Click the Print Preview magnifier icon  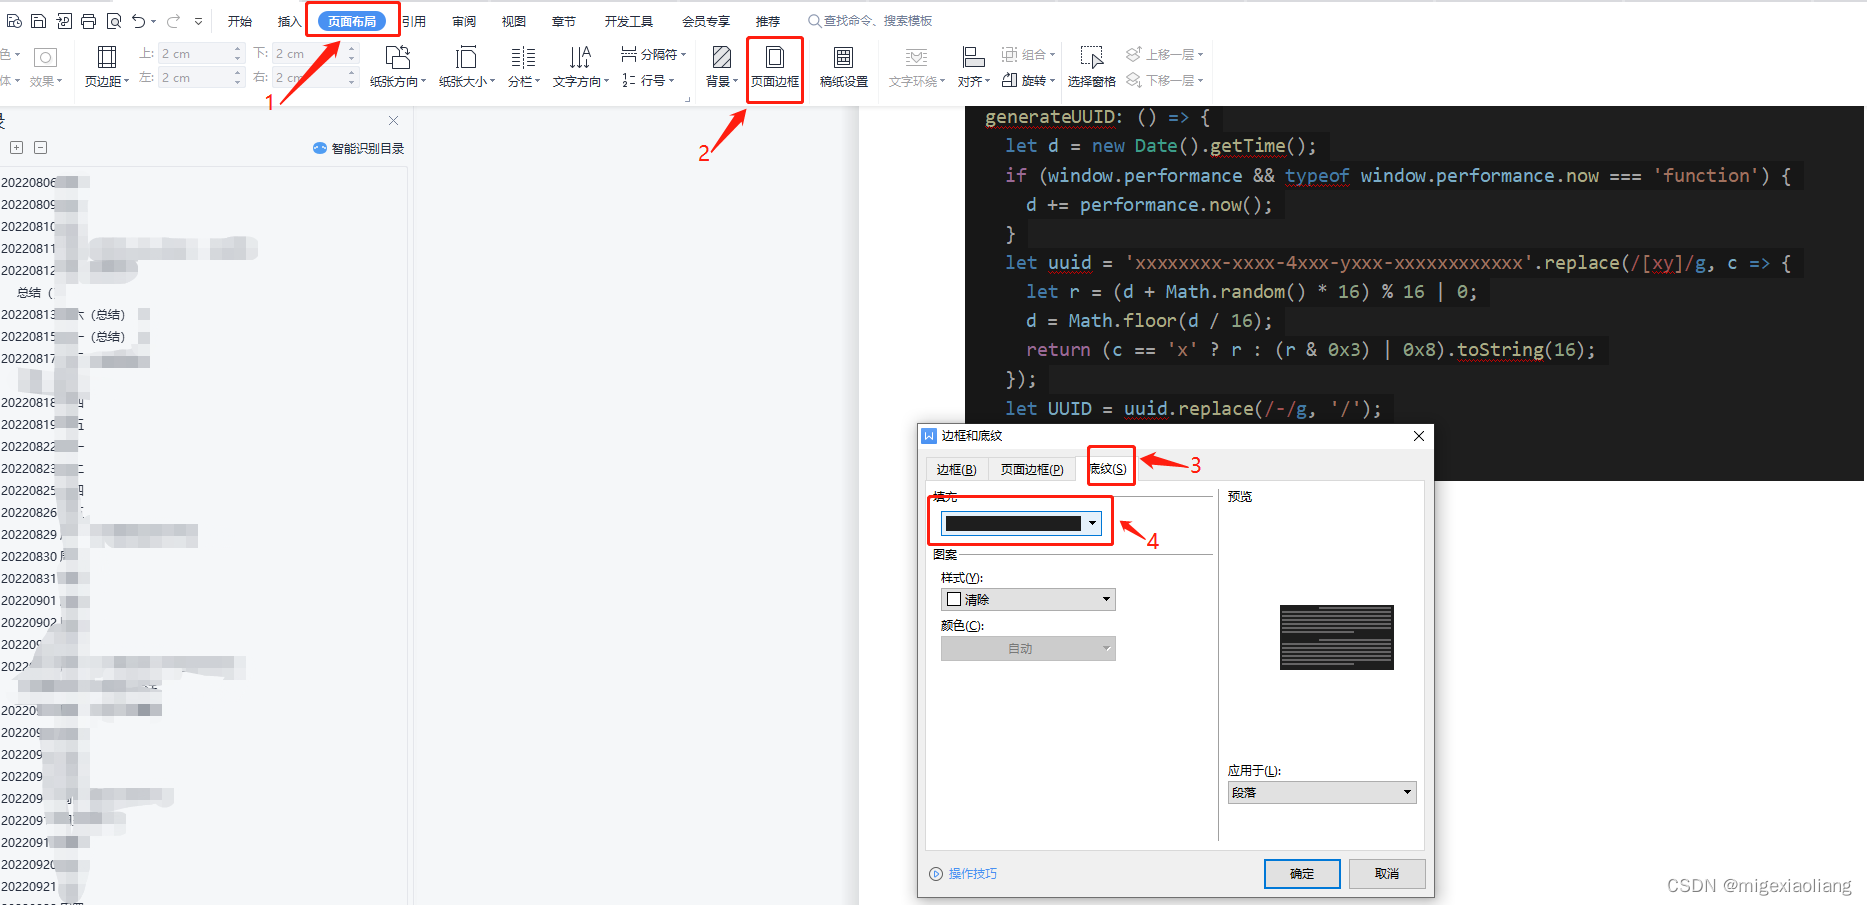tap(113, 21)
